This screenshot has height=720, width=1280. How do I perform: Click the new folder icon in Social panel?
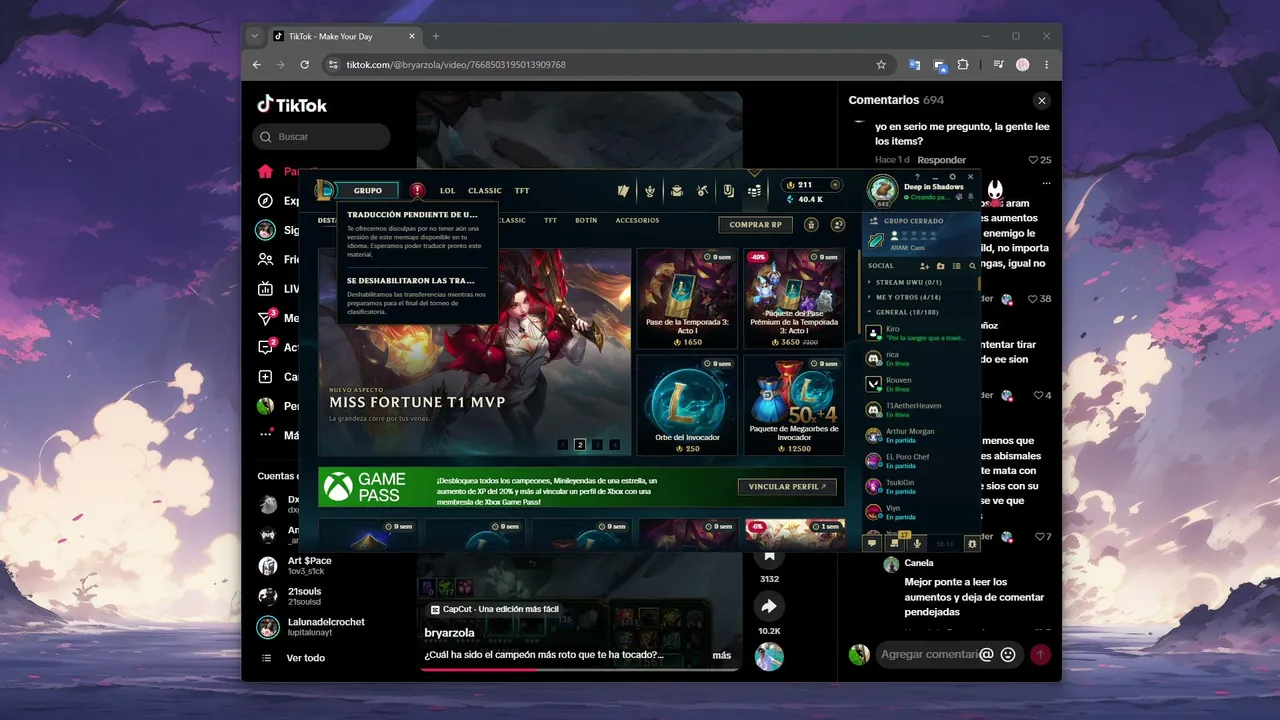[941, 266]
